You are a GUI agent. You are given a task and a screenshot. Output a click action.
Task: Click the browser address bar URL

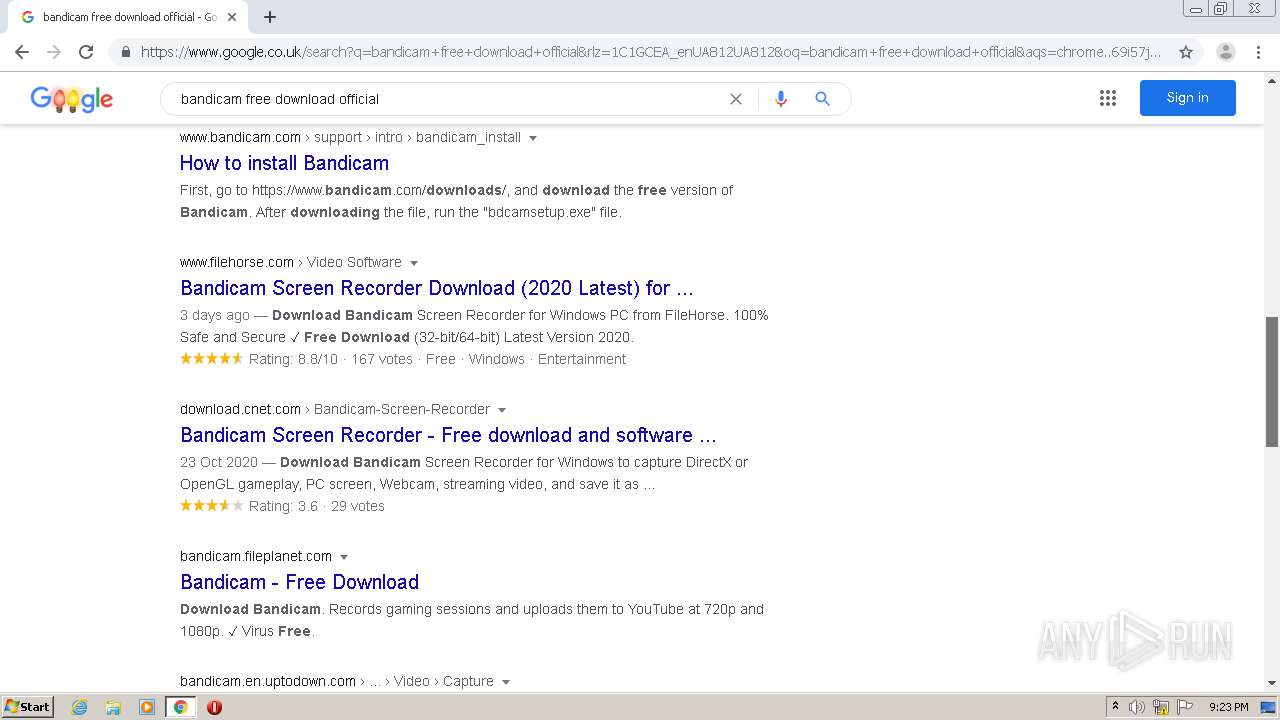pyautogui.click(x=650, y=52)
